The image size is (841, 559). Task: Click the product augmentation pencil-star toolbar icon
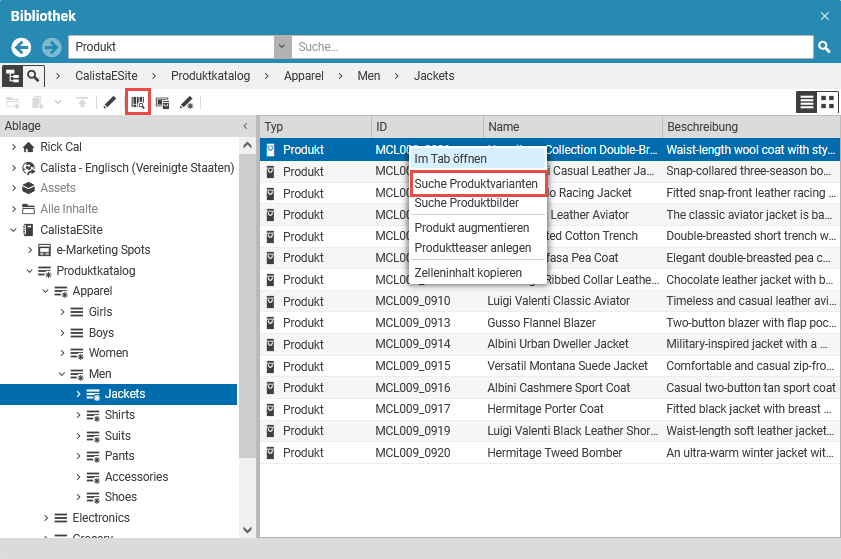point(186,102)
